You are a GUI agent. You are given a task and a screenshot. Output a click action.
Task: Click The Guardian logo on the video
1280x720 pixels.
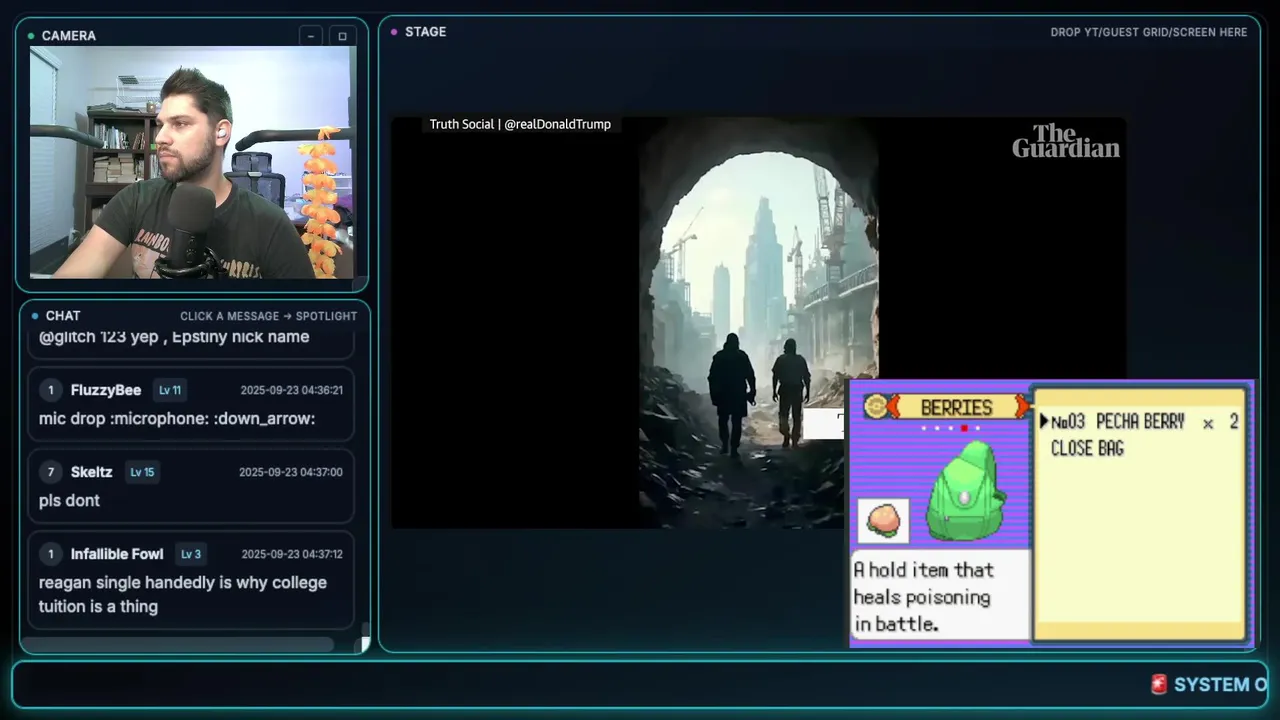click(1066, 141)
